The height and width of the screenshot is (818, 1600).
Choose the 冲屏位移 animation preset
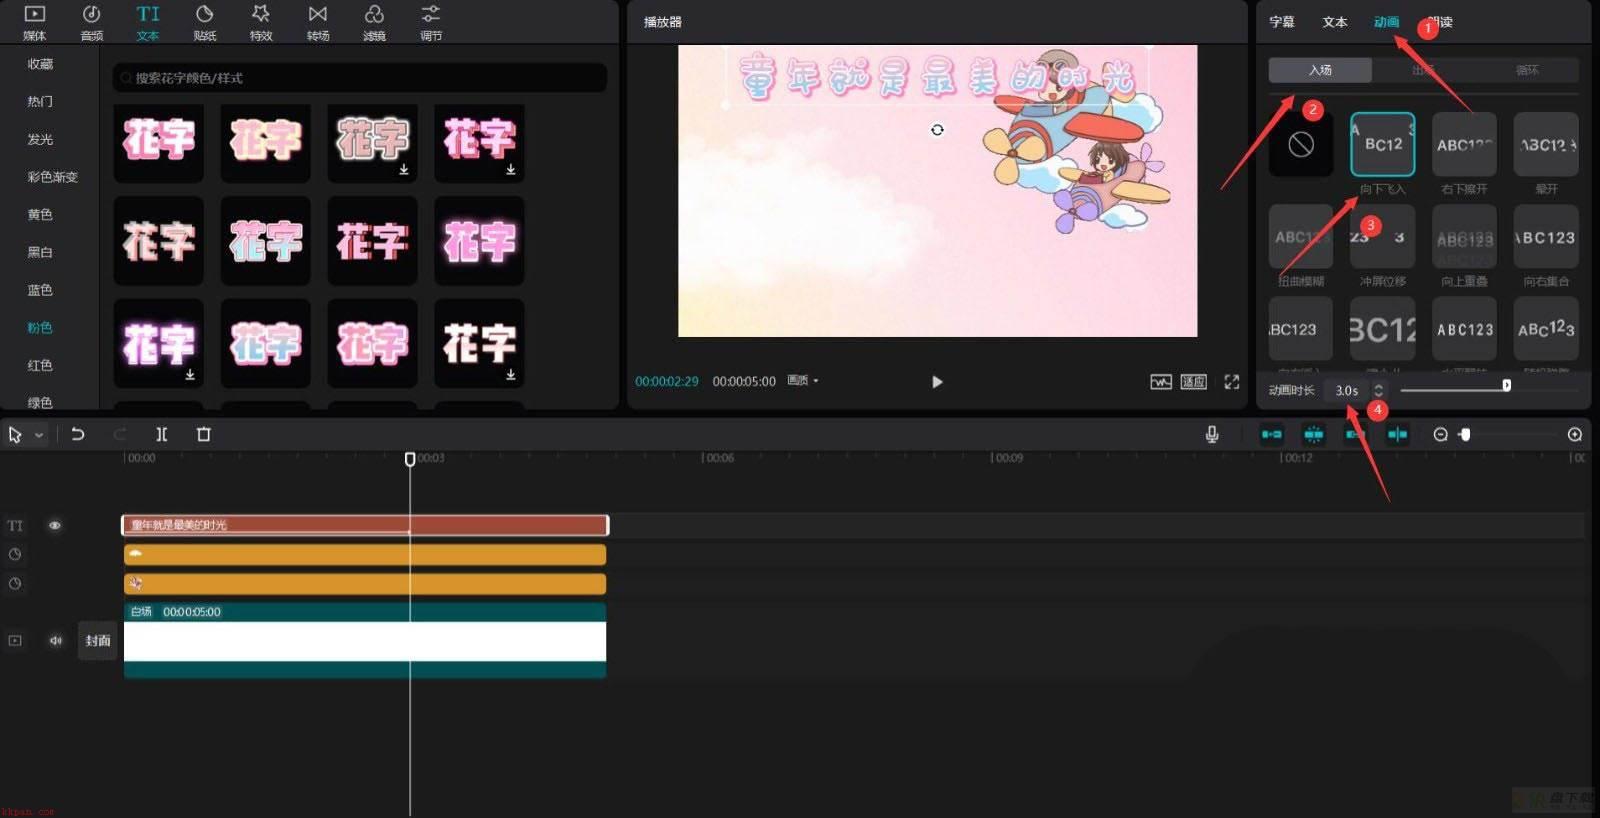1383,236
